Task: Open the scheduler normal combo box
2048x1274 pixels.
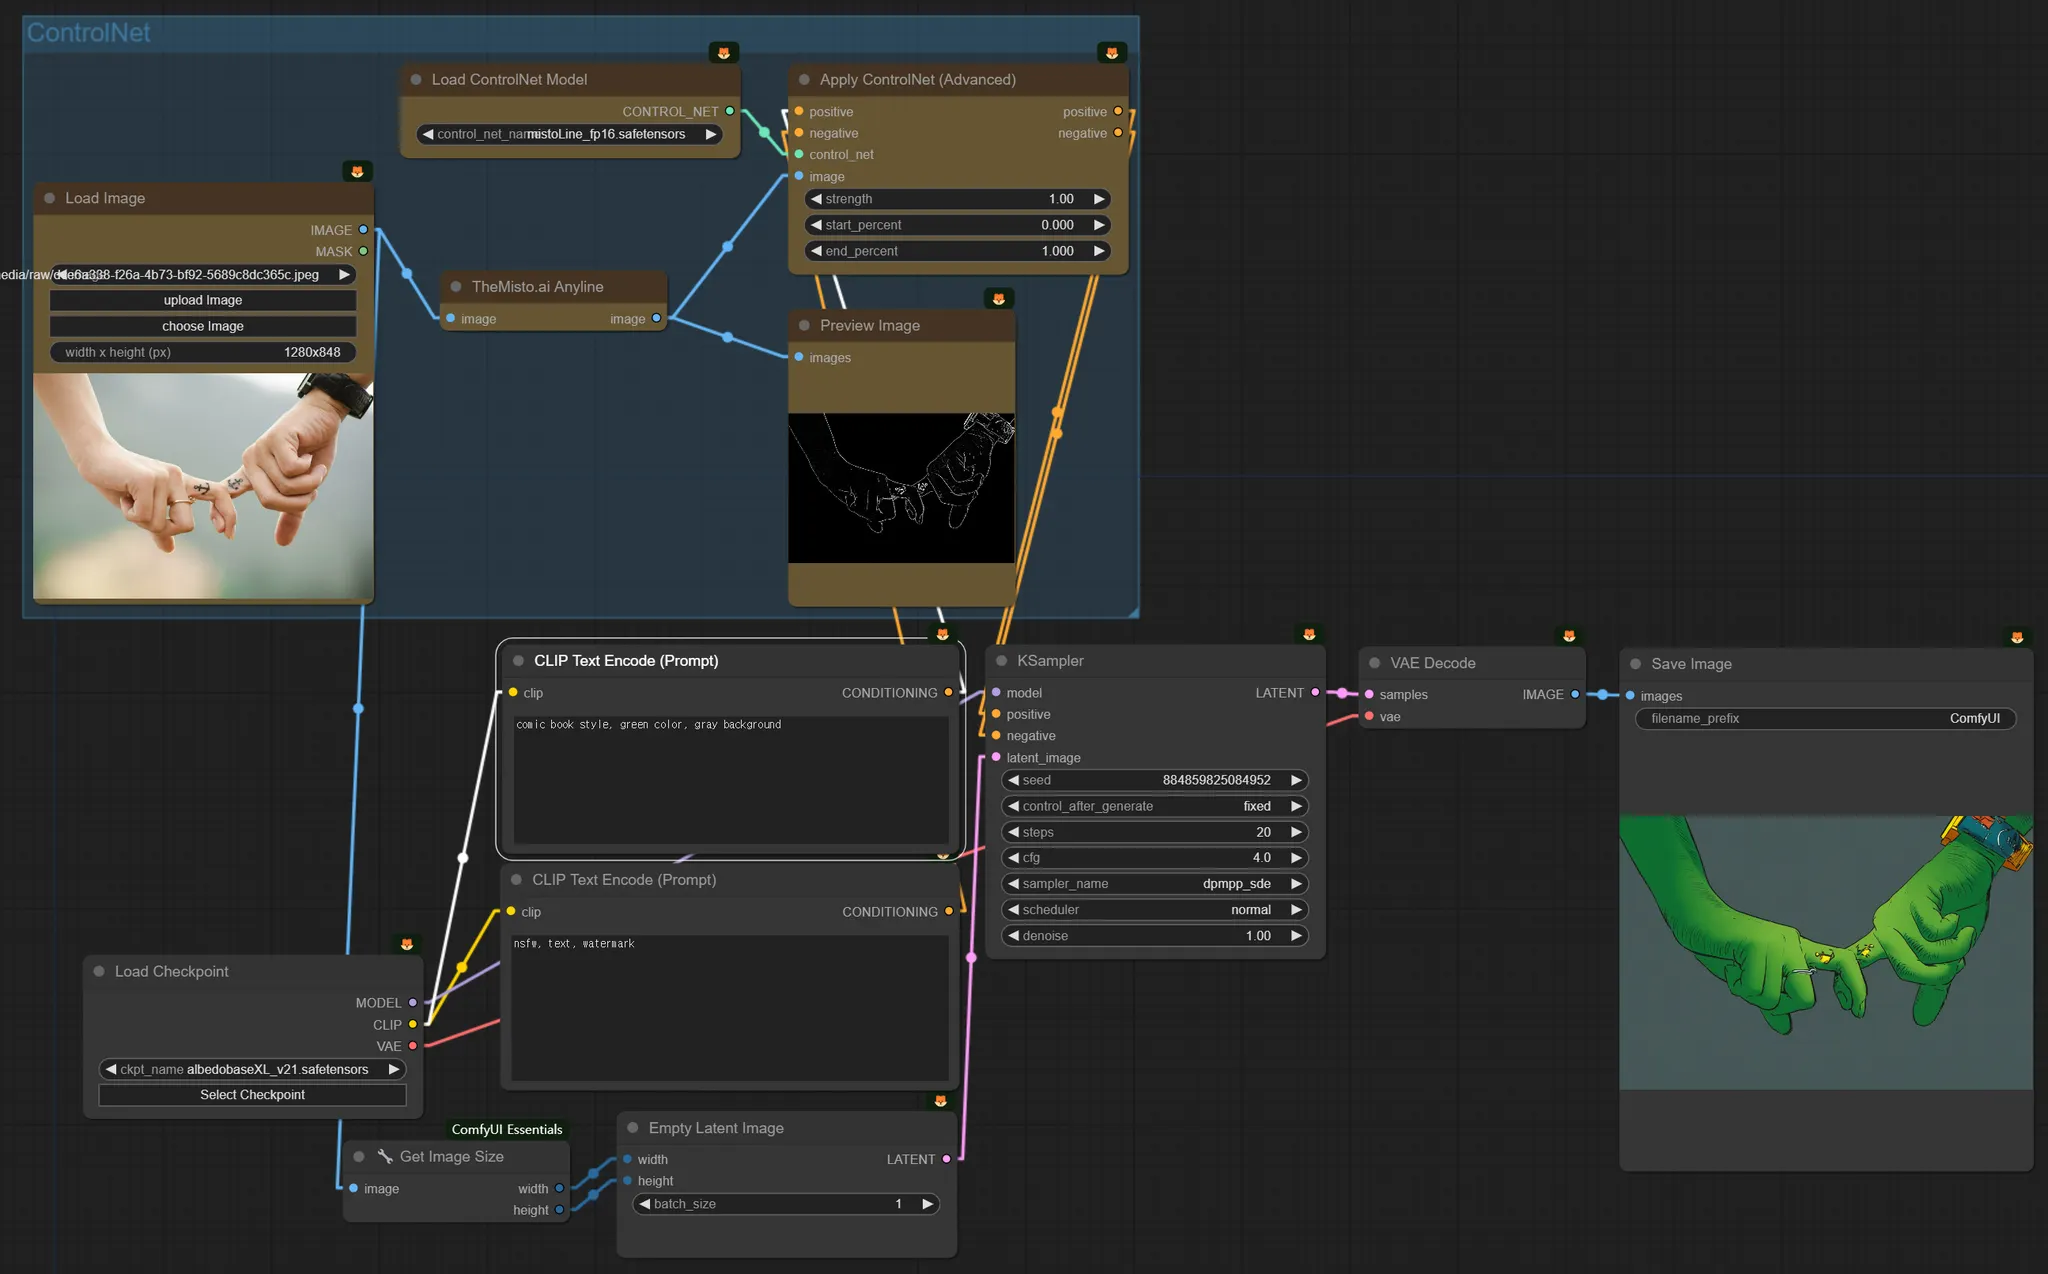Action: click(x=1154, y=910)
